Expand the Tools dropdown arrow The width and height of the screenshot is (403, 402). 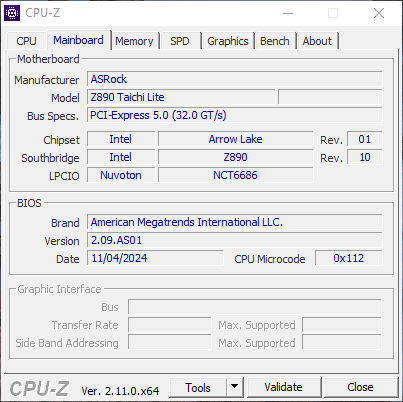[x=235, y=387]
